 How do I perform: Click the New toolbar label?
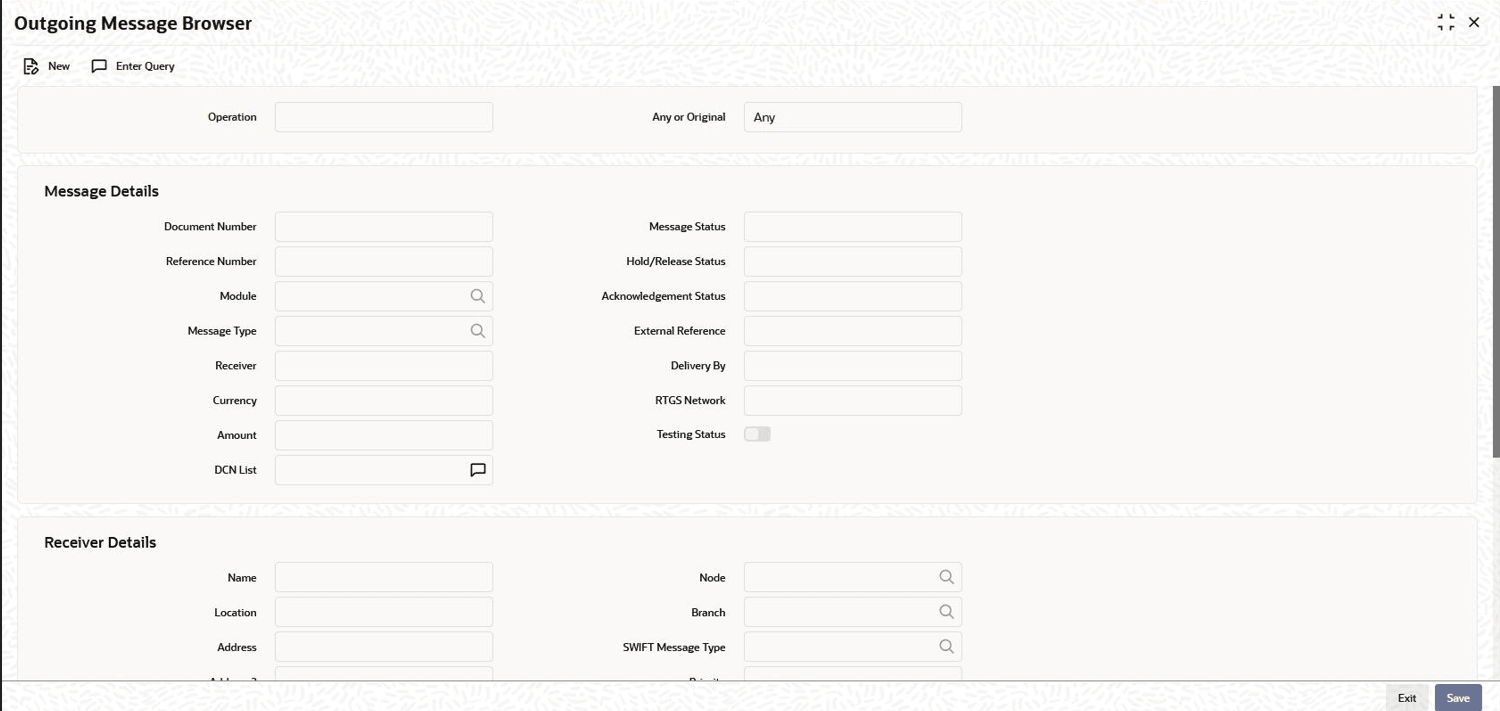[59, 66]
